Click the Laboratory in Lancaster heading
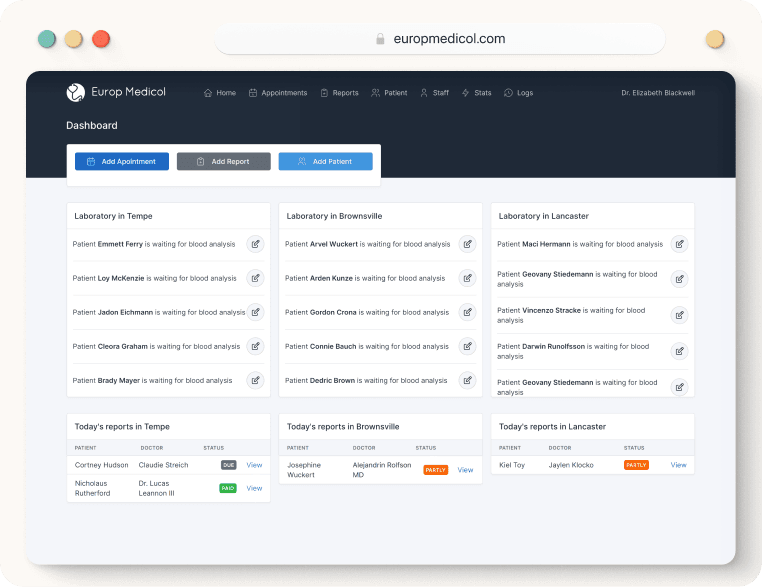This screenshot has width=762, height=587. pos(543,216)
